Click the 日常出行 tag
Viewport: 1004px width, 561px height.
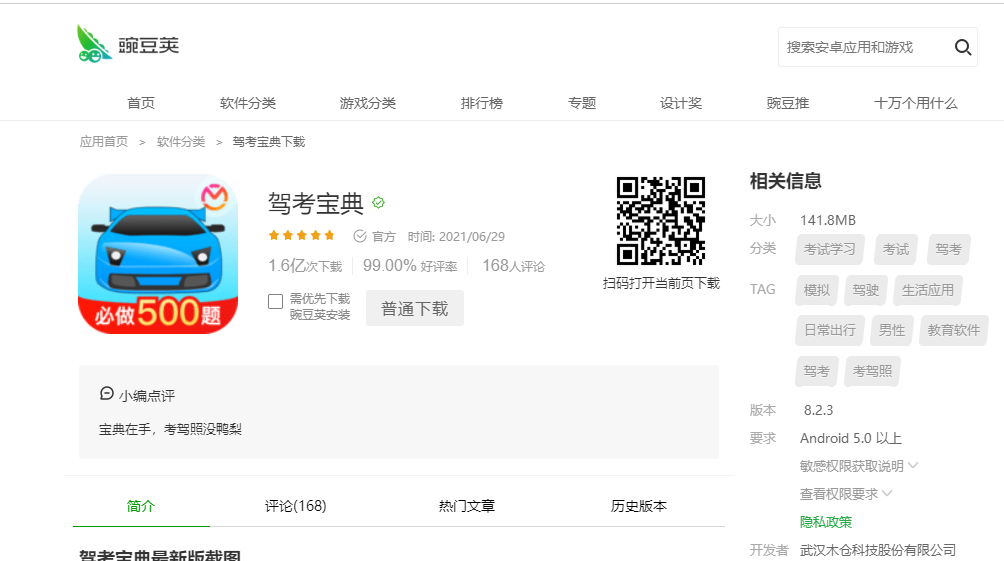pos(830,330)
